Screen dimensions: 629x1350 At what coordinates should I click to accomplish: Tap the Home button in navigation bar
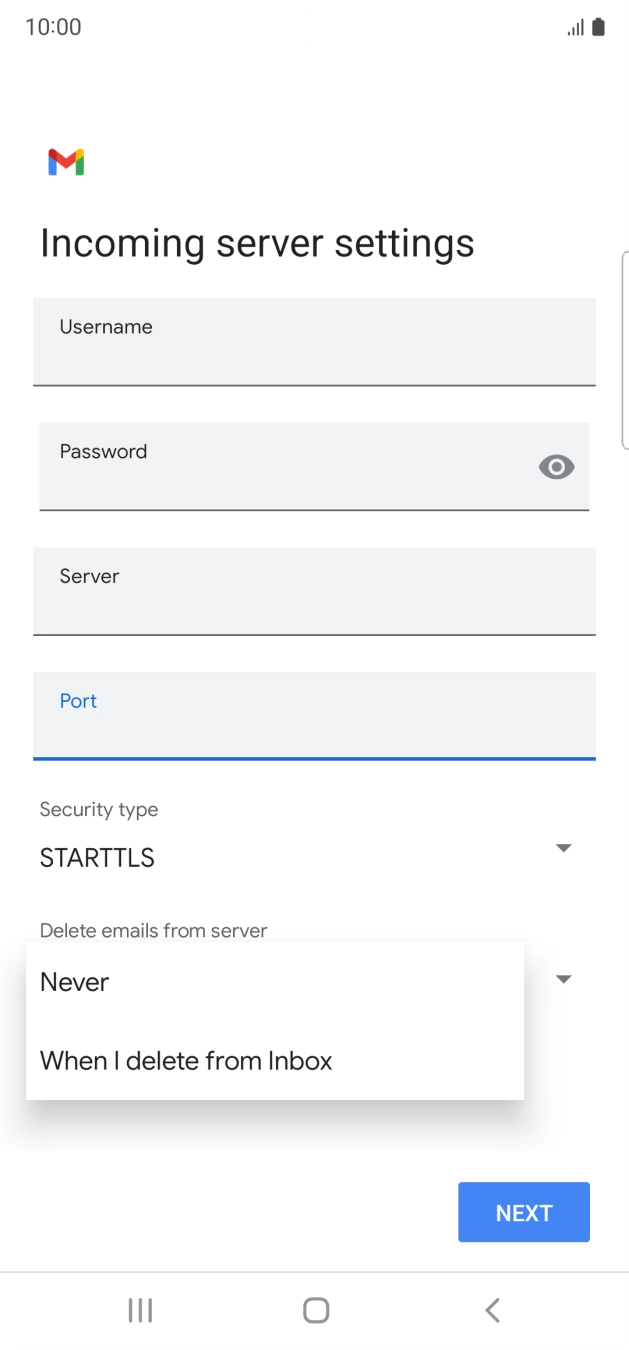point(314,1309)
